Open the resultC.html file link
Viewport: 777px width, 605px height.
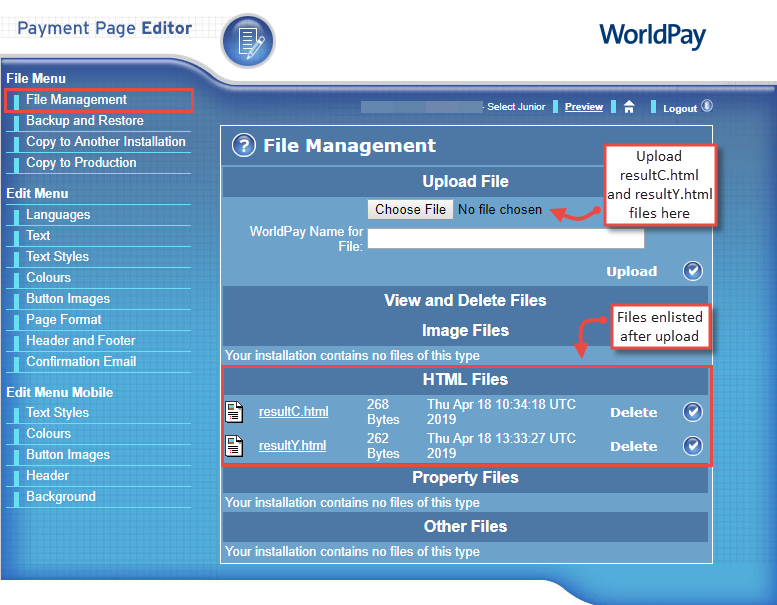click(293, 412)
